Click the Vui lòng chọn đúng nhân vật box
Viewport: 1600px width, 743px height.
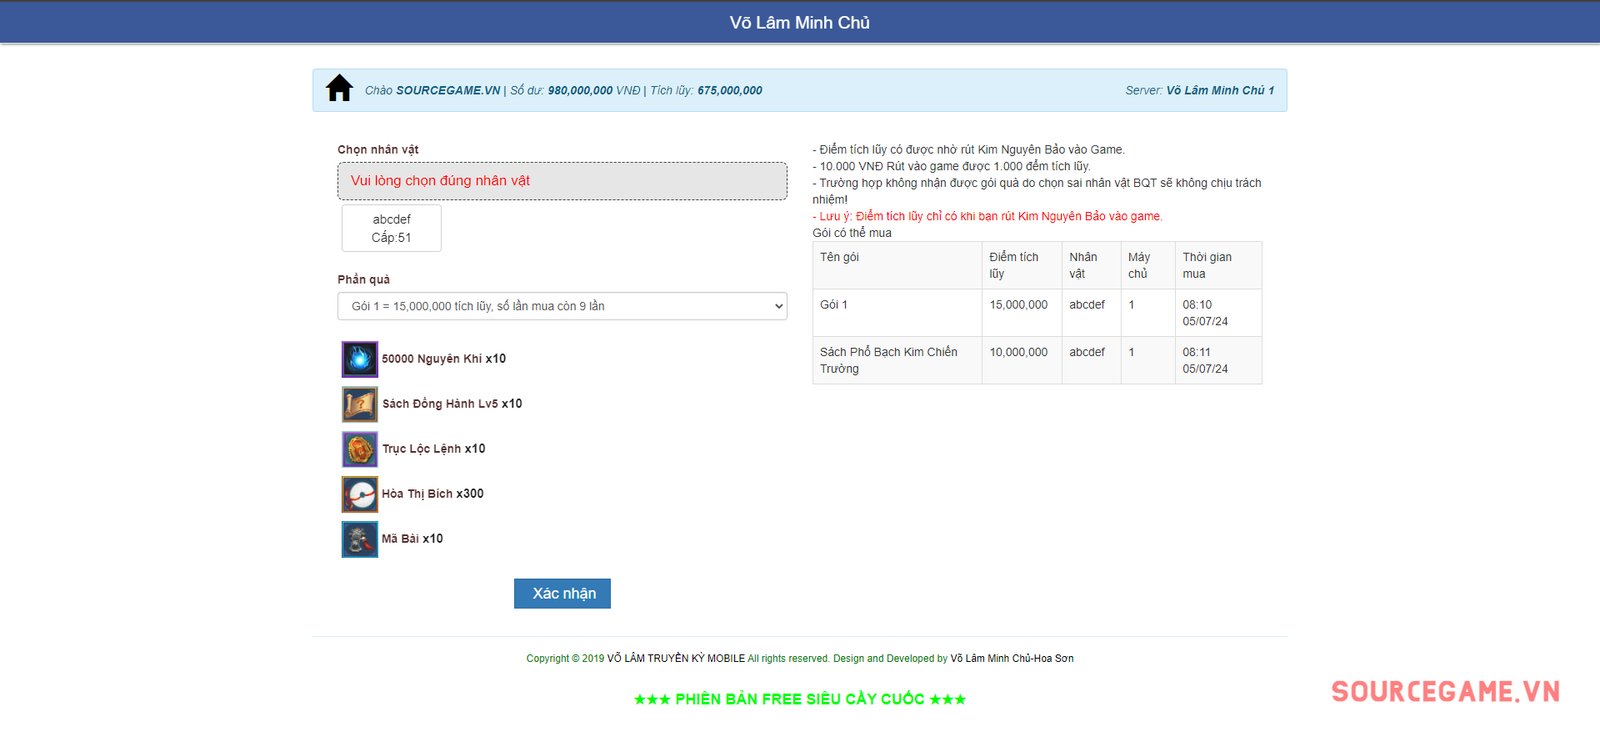(x=562, y=181)
